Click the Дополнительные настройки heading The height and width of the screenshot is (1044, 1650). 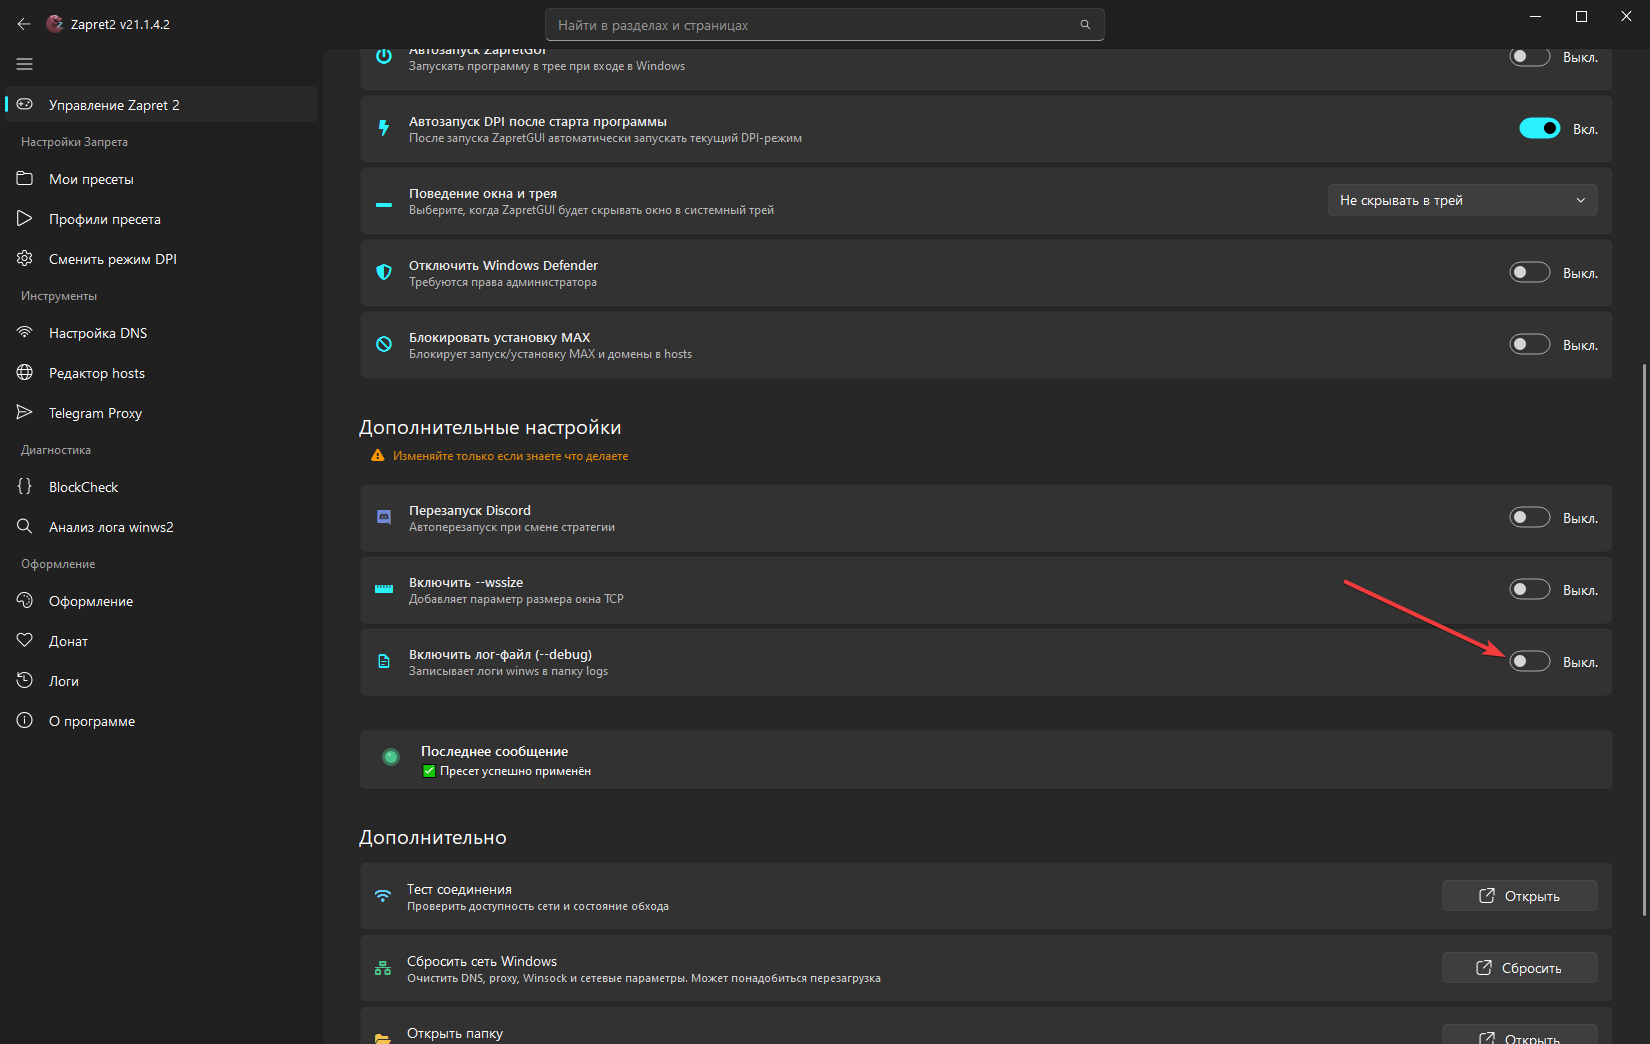point(490,427)
